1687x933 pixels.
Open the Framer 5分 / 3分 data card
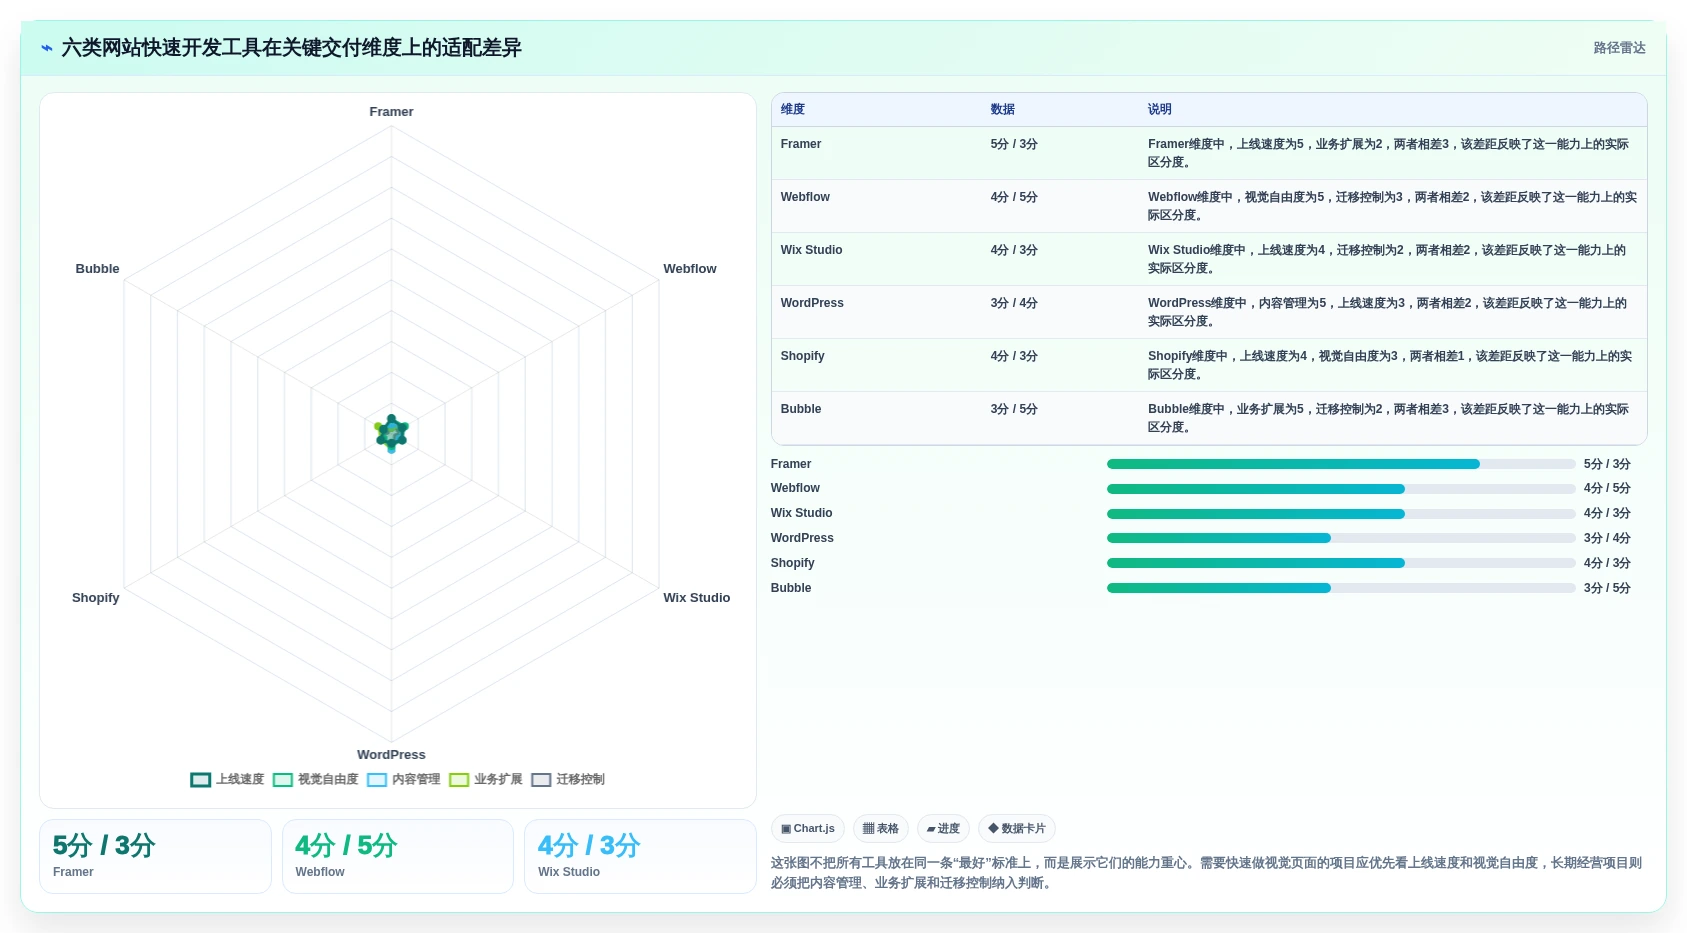click(x=155, y=856)
